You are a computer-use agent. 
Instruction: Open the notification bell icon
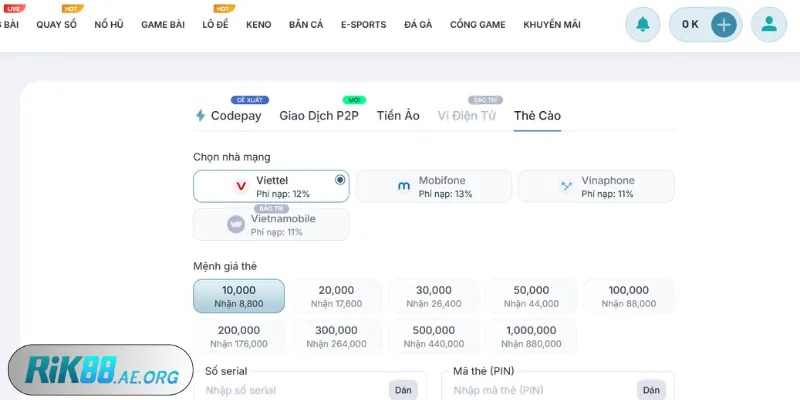click(x=642, y=24)
